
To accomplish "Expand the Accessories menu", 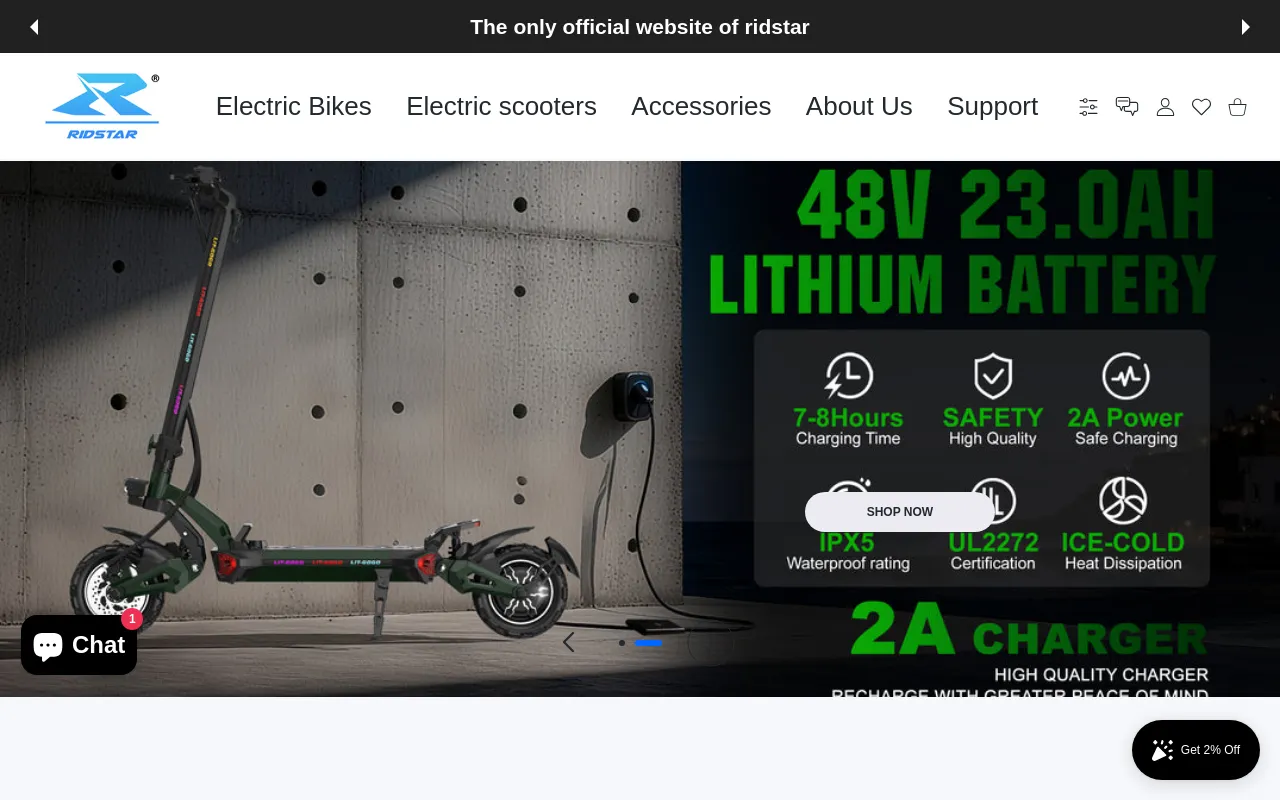I will pyautogui.click(x=701, y=106).
